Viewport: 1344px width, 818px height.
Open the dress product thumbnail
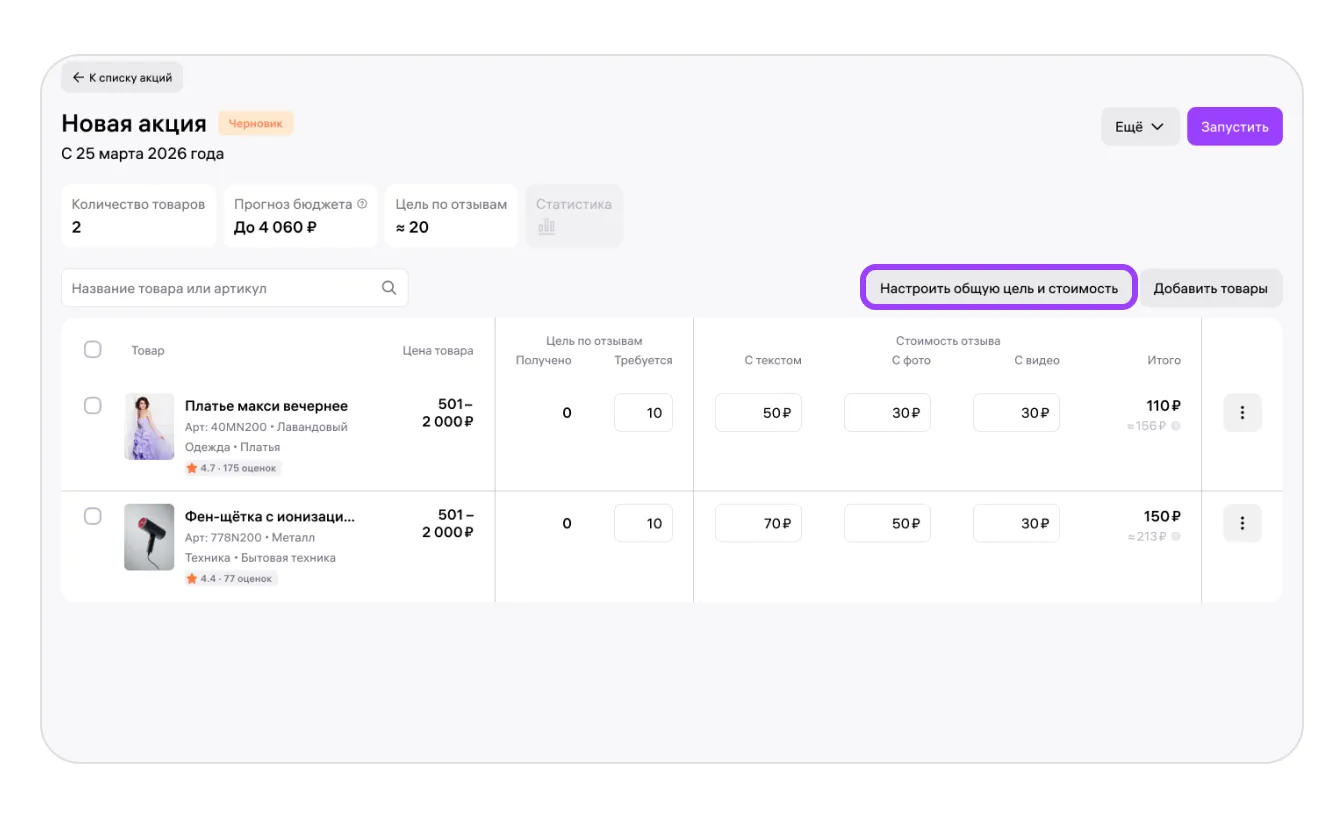click(x=149, y=426)
